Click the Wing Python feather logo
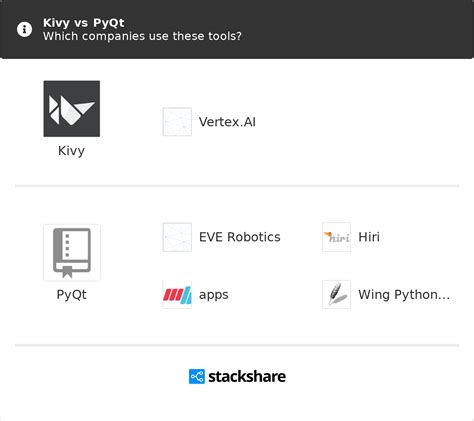Viewport: 474px width, 421px height. pos(336,294)
